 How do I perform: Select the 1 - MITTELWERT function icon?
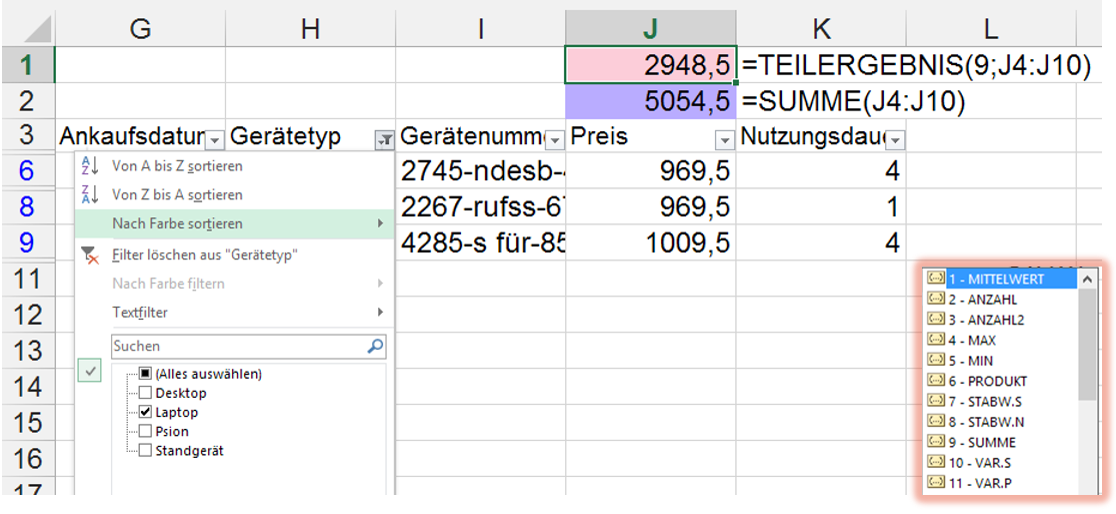936,279
